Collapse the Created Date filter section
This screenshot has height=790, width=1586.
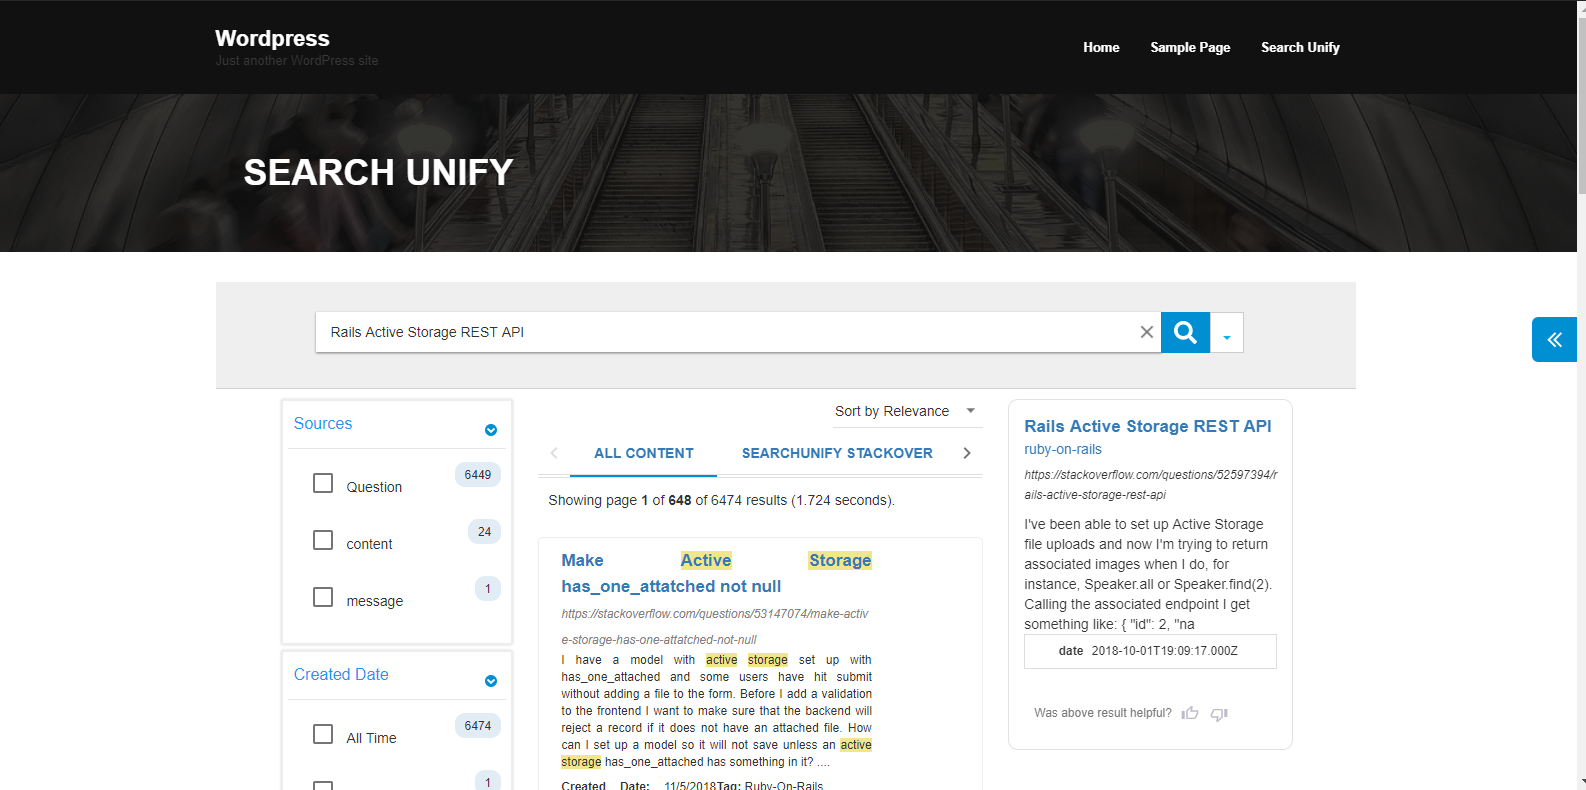(490, 681)
